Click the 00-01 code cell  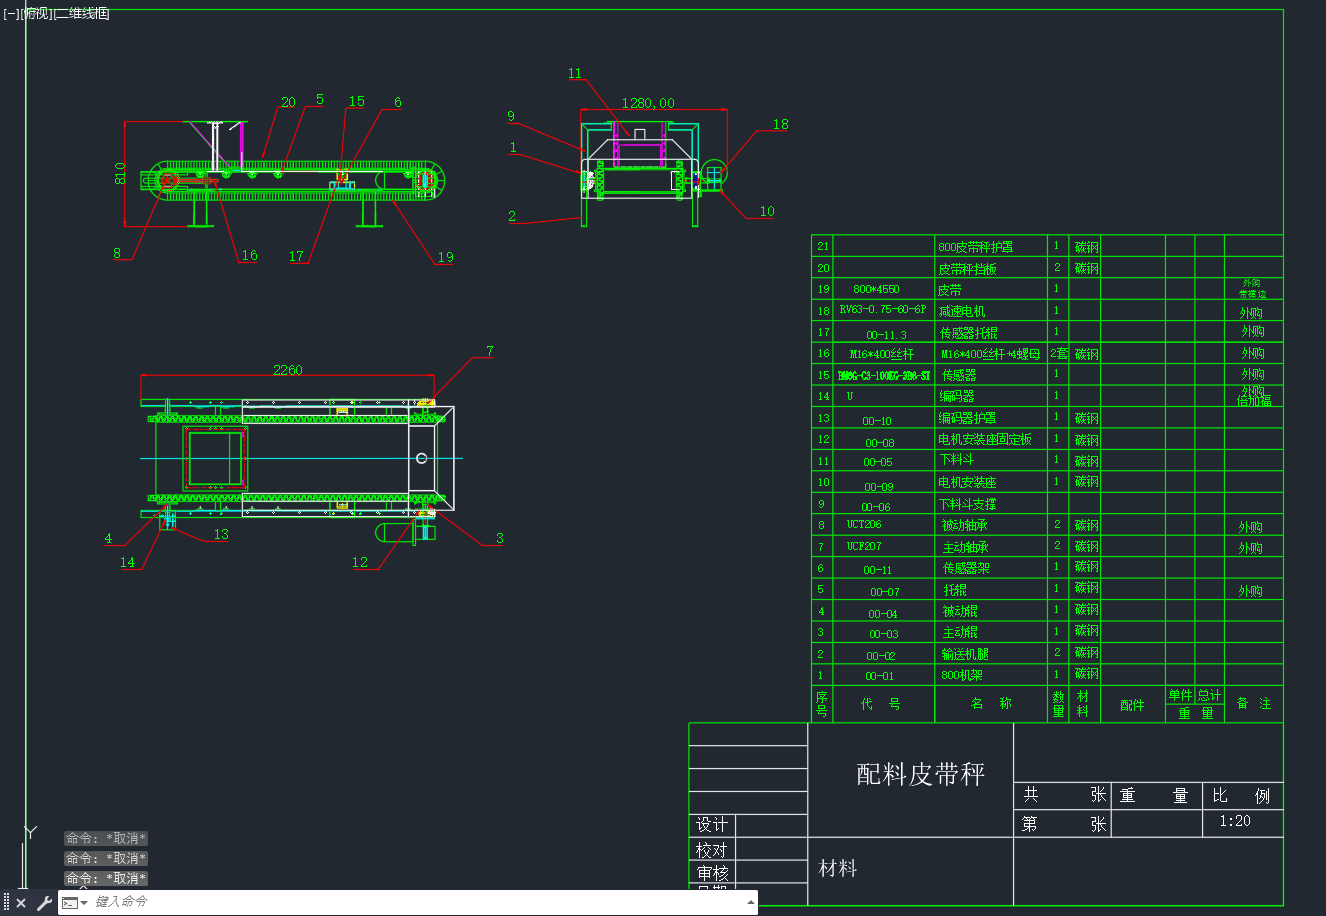tap(880, 676)
